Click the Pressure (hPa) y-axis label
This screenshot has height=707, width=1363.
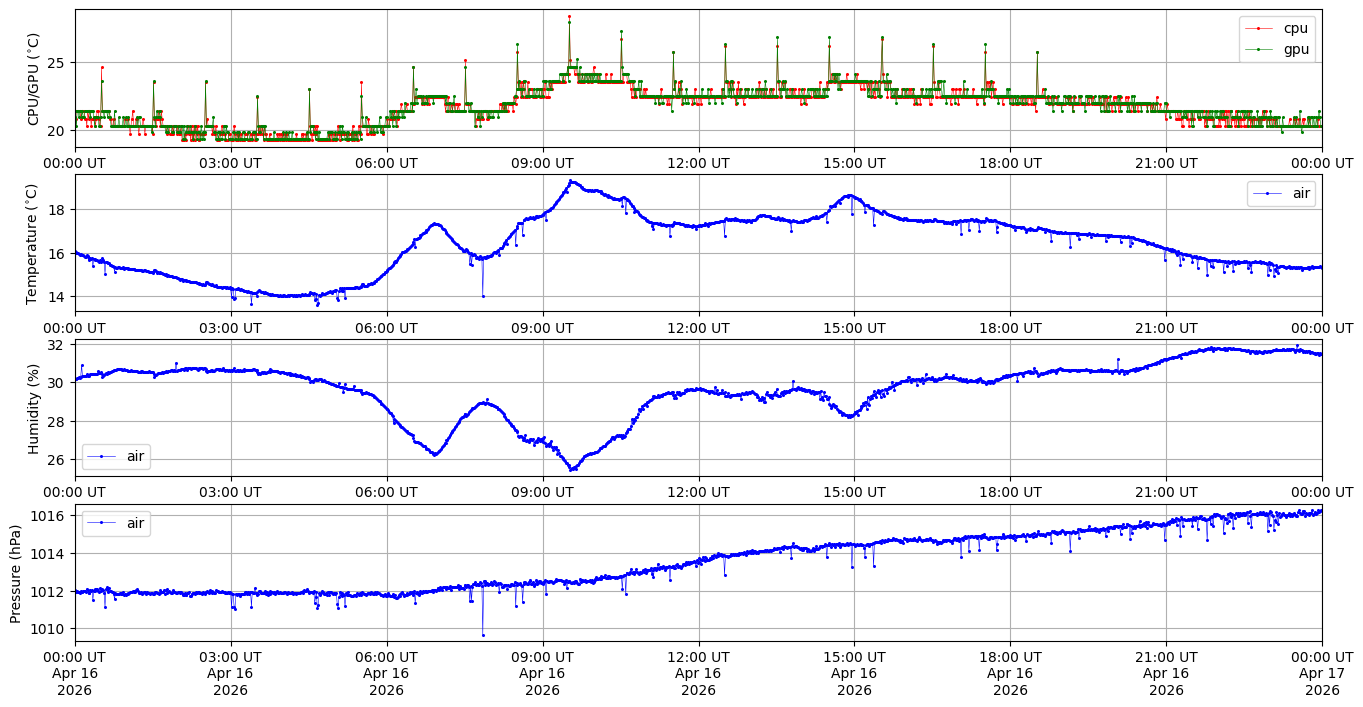coord(15,573)
